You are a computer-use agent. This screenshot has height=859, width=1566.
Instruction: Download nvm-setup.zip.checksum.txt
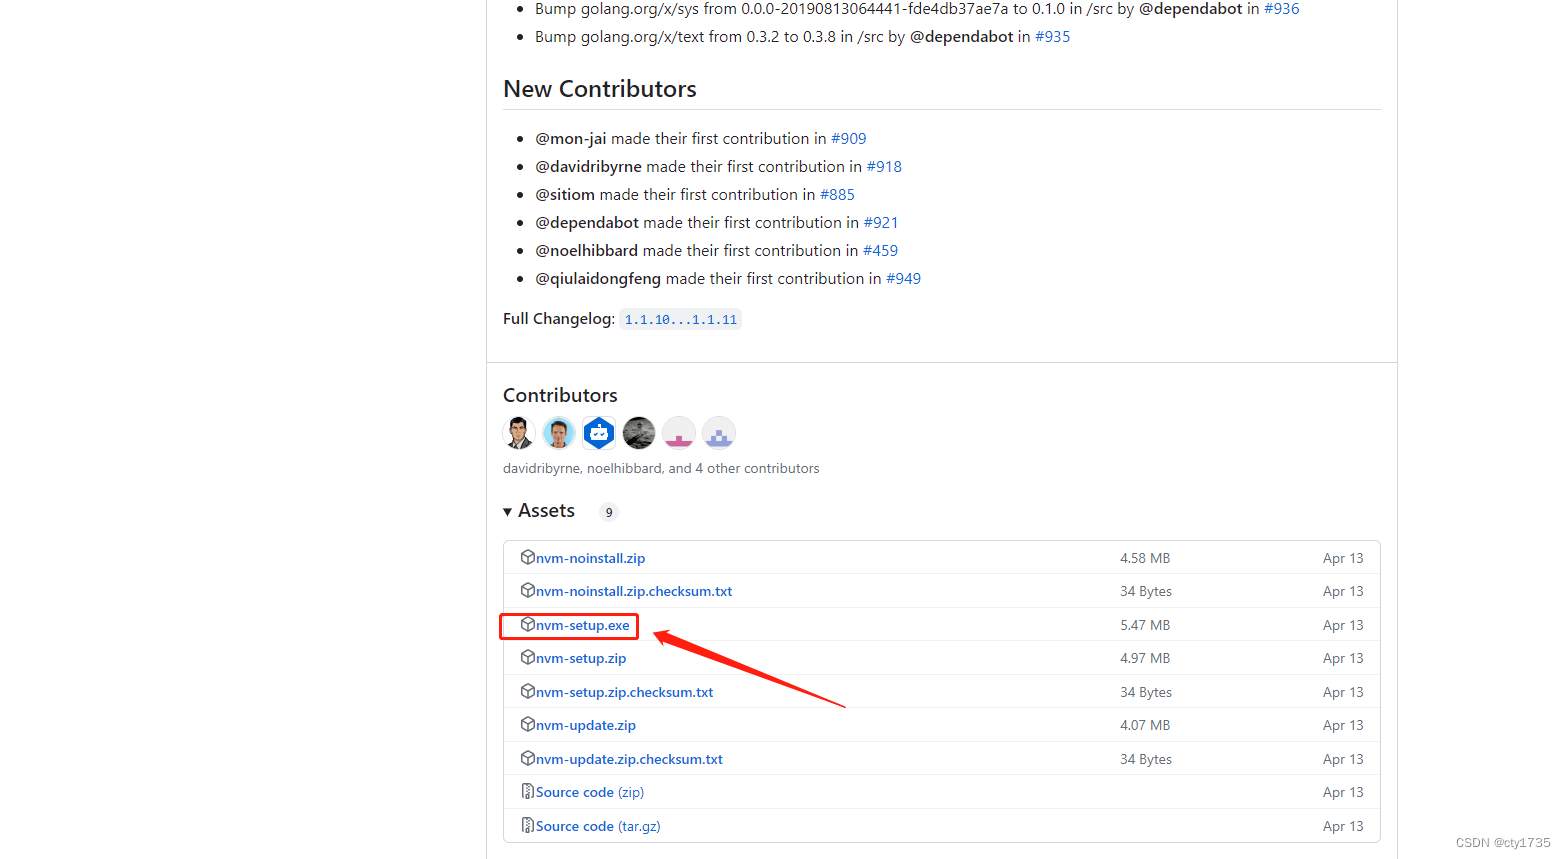click(625, 692)
